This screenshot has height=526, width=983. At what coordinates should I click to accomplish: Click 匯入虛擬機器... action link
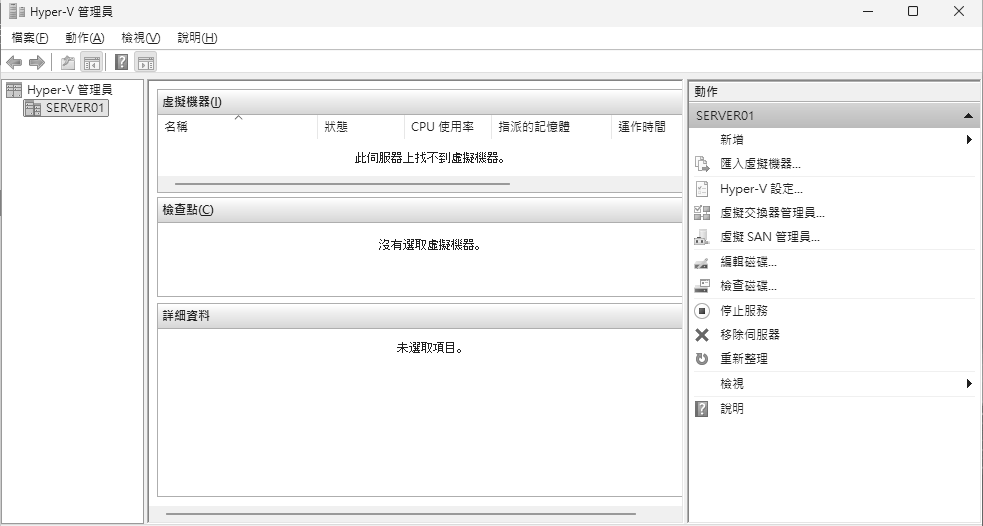[760, 164]
